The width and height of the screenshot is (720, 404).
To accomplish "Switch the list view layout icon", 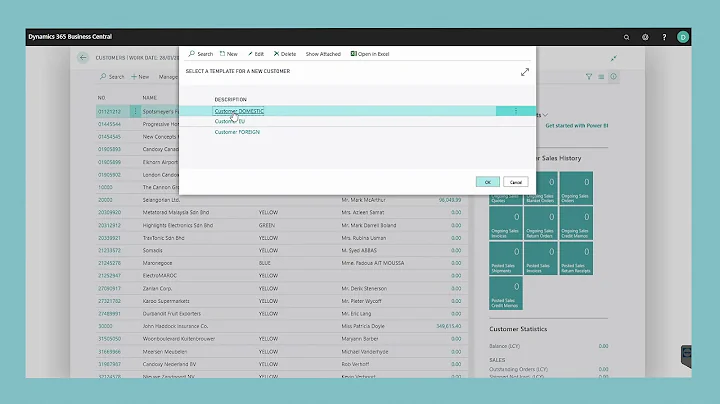I will pyautogui.click(x=601, y=77).
